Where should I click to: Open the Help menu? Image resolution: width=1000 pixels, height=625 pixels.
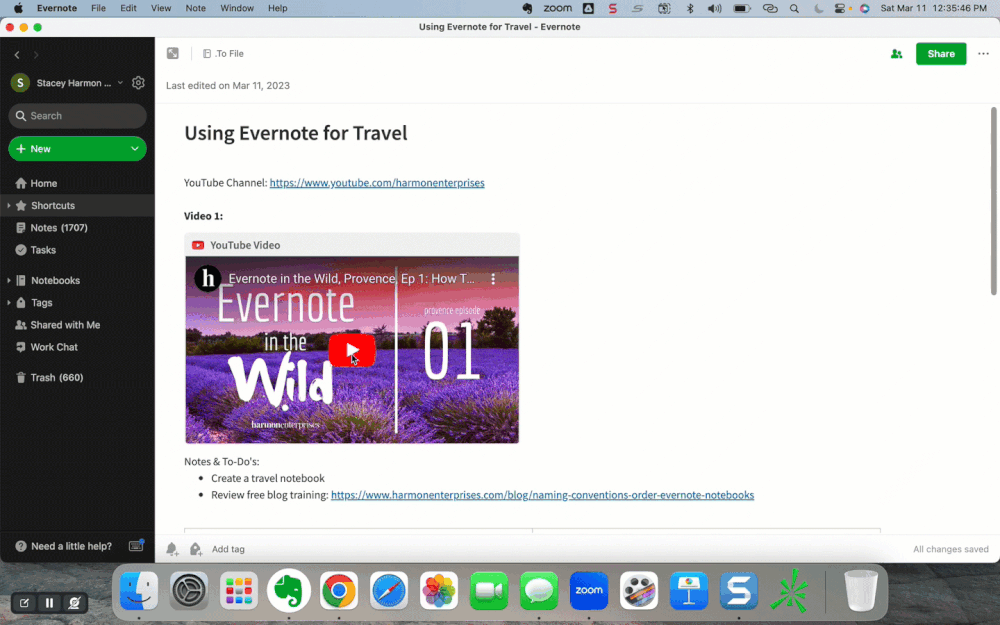277,8
